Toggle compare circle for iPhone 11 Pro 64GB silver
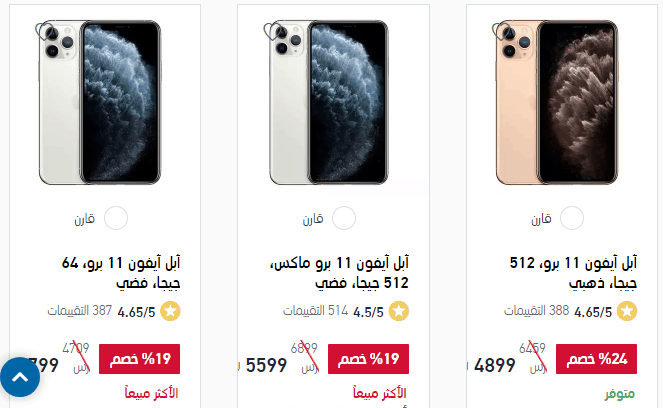 point(116,218)
